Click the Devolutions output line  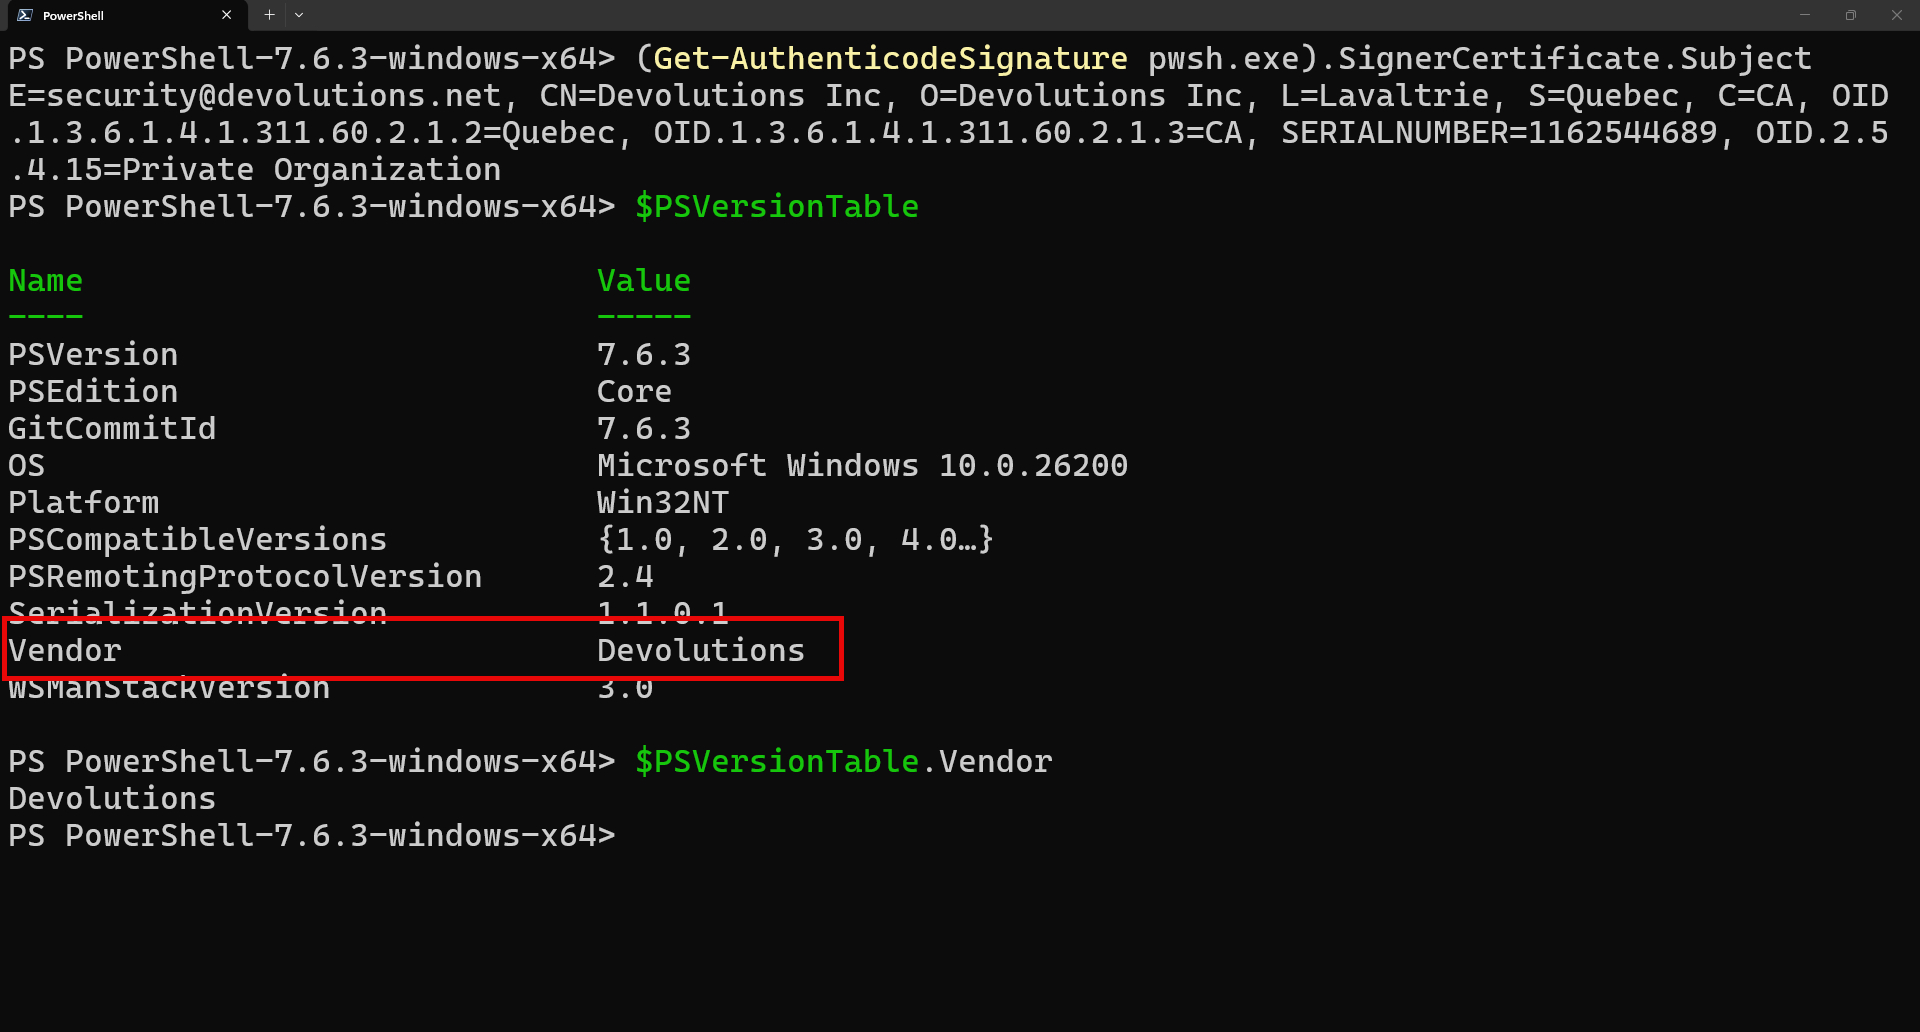click(112, 799)
